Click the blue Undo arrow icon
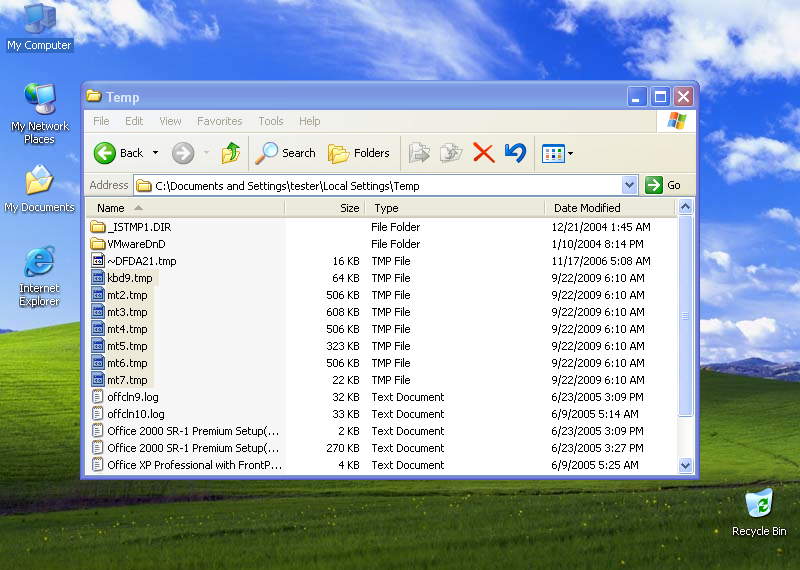Viewport: 800px width, 570px height. 515,153
